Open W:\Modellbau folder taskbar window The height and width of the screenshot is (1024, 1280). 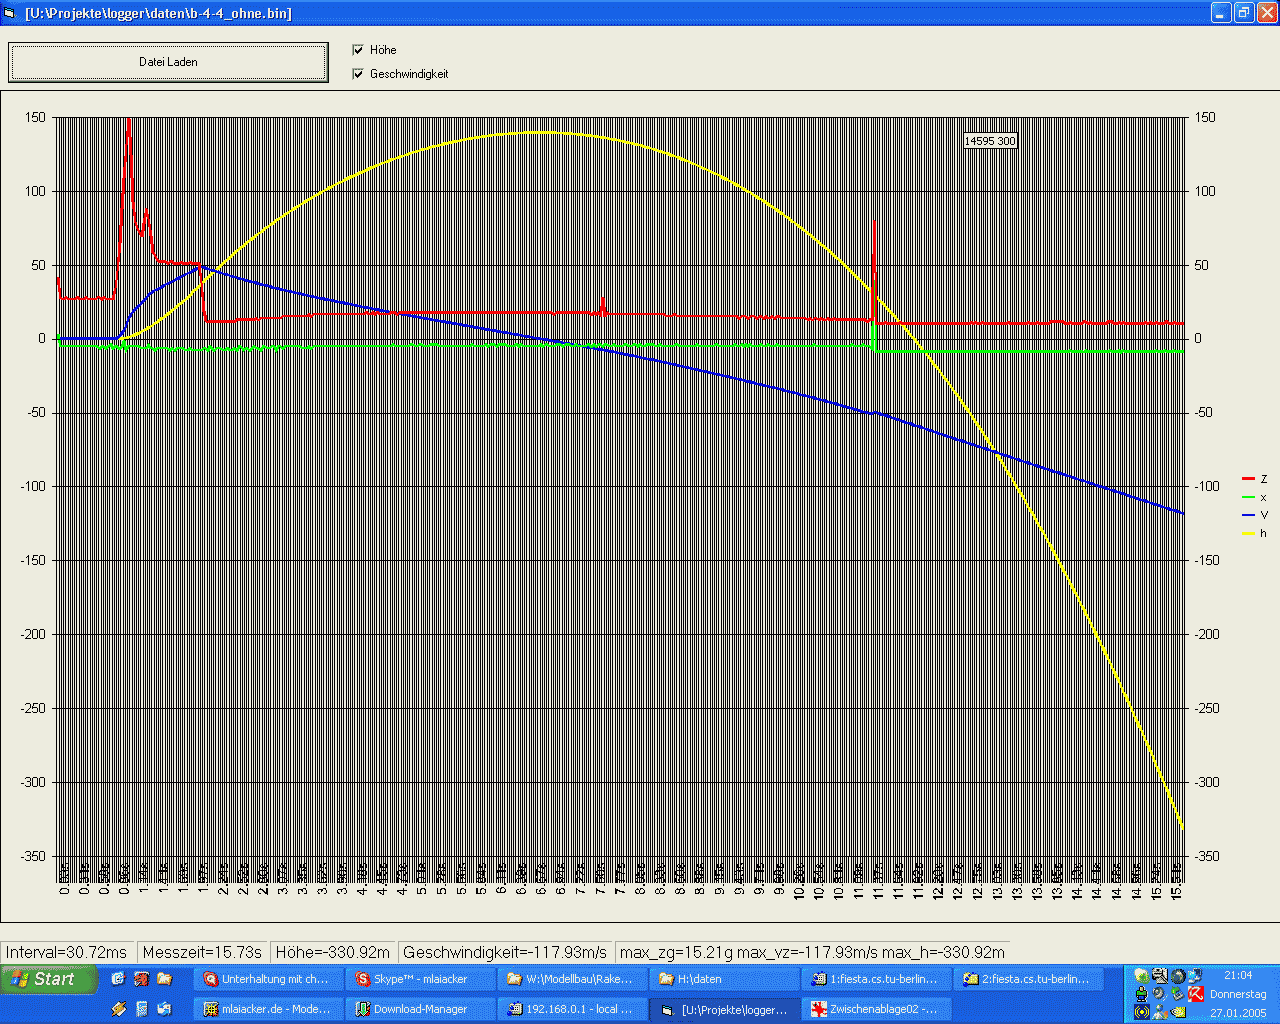tap(572, 979)
